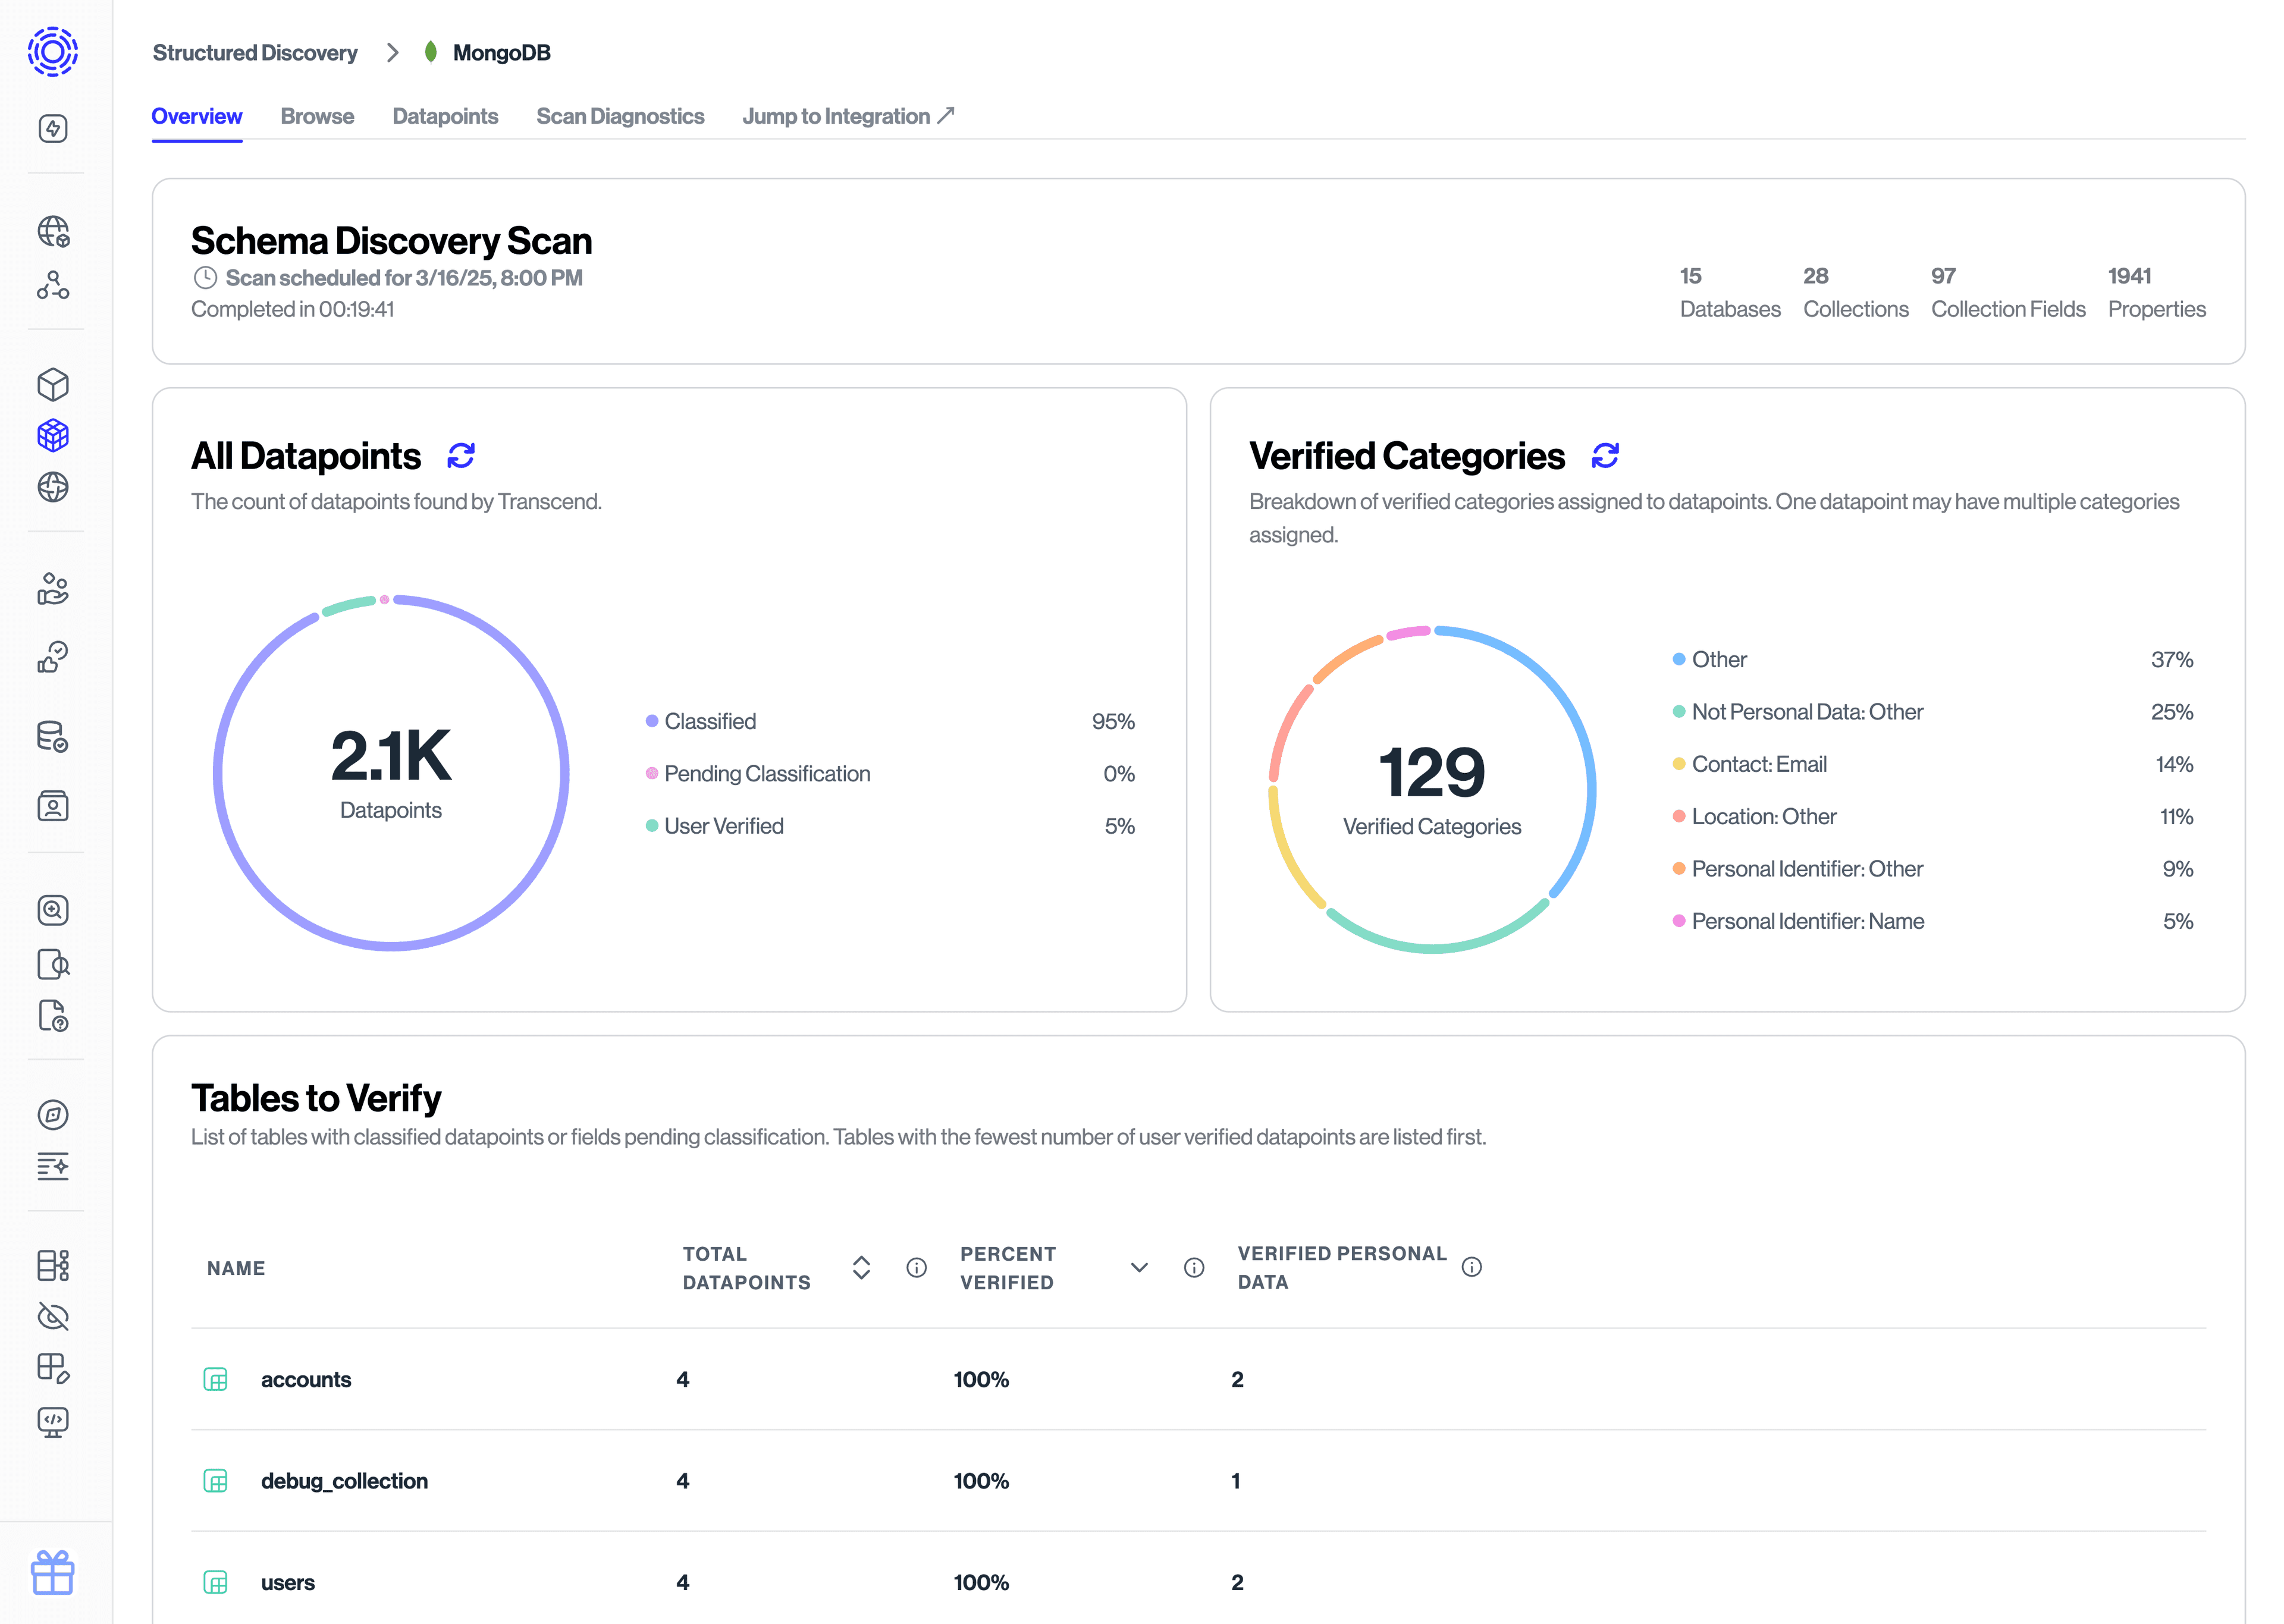Refresh the All Datapoints chart
The height and width of the screenshot is (1624, 2284).
(461, 456)
